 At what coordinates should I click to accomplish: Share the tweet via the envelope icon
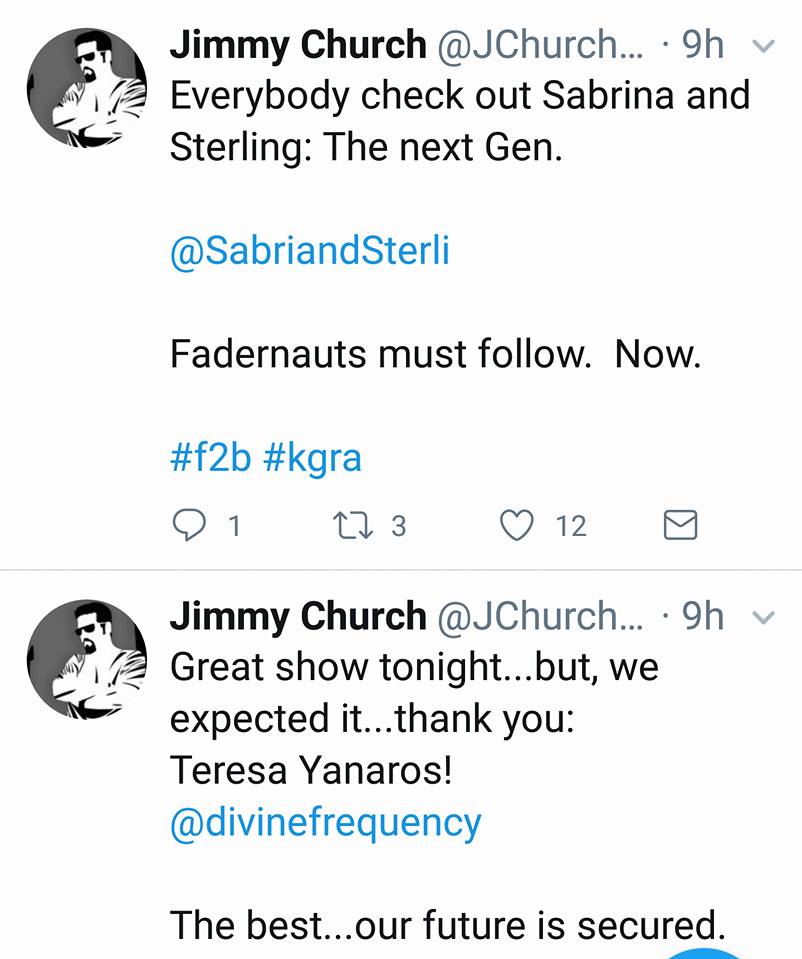[680, 525]
